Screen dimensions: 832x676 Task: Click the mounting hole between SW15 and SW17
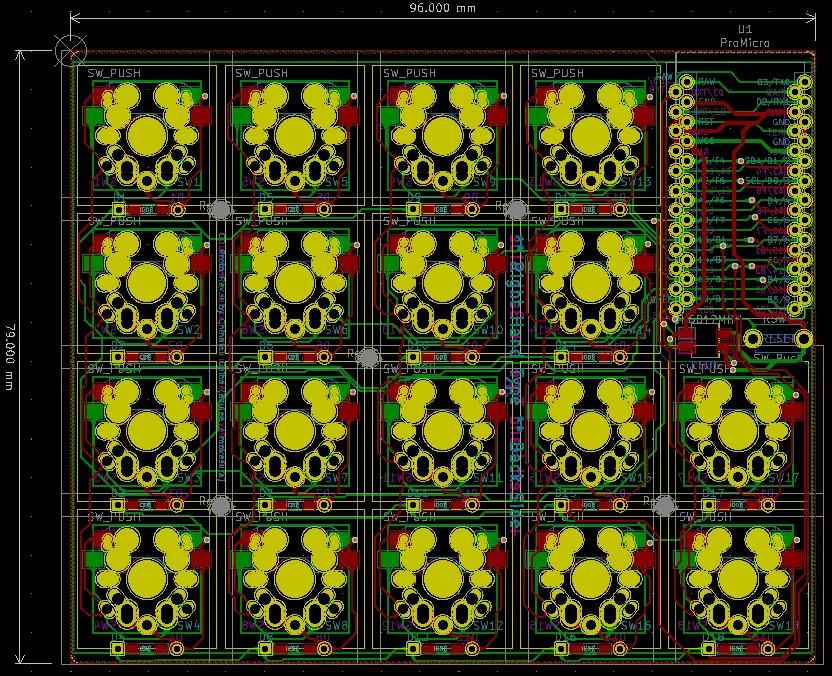(x=664, y=506)
